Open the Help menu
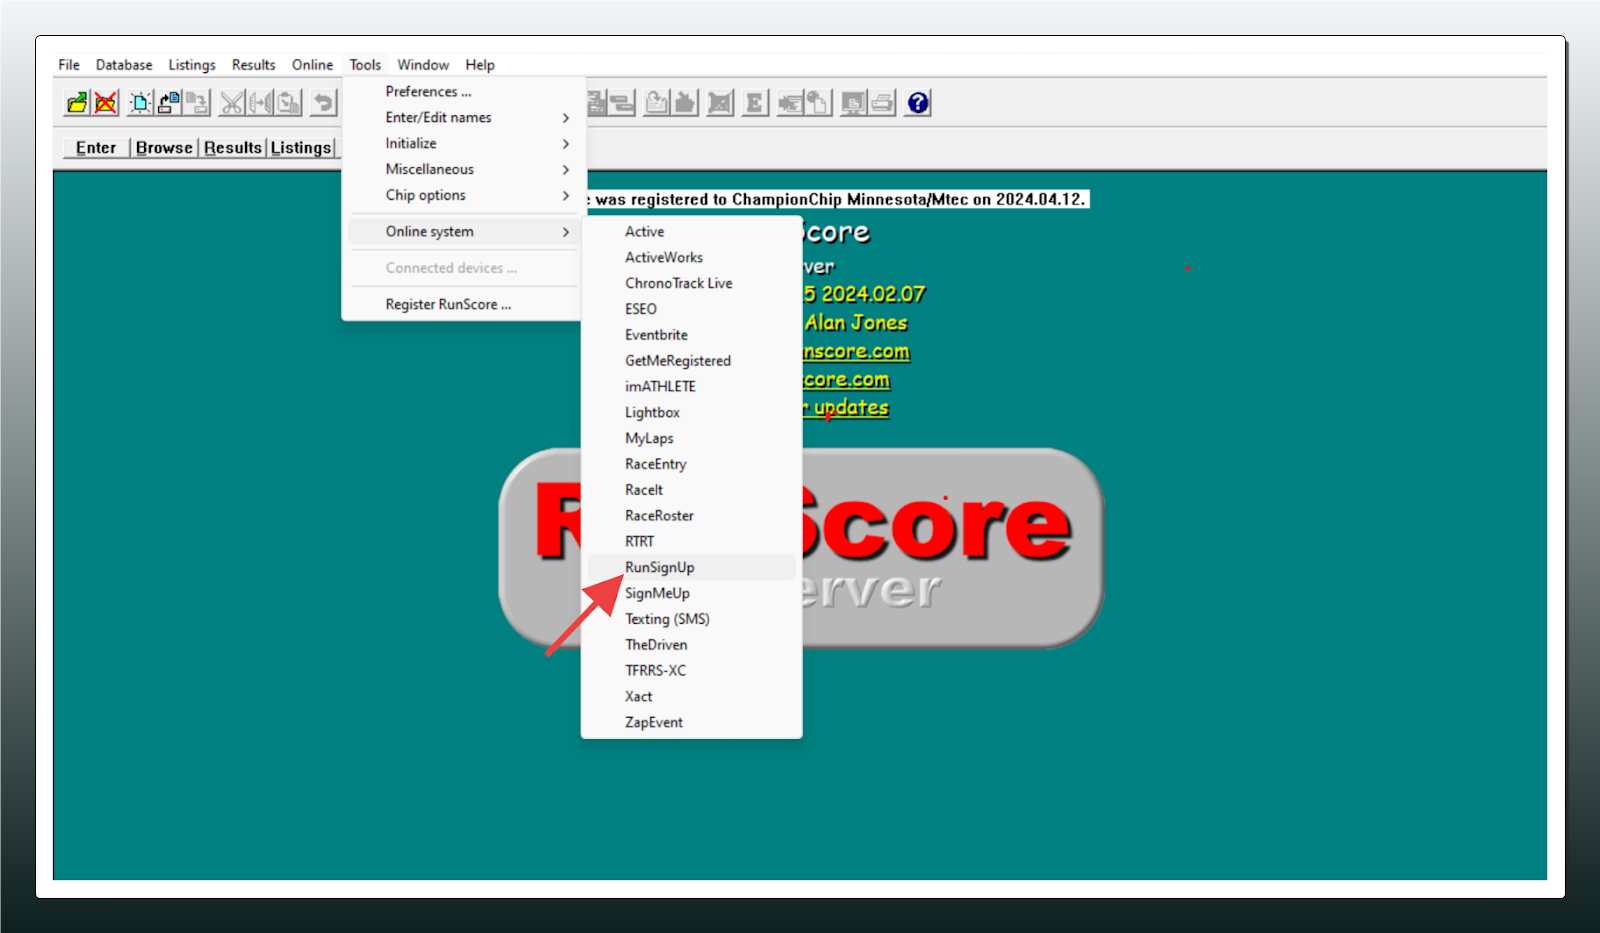The height and width of the screenshot is (933, 1600). [480, 65]
